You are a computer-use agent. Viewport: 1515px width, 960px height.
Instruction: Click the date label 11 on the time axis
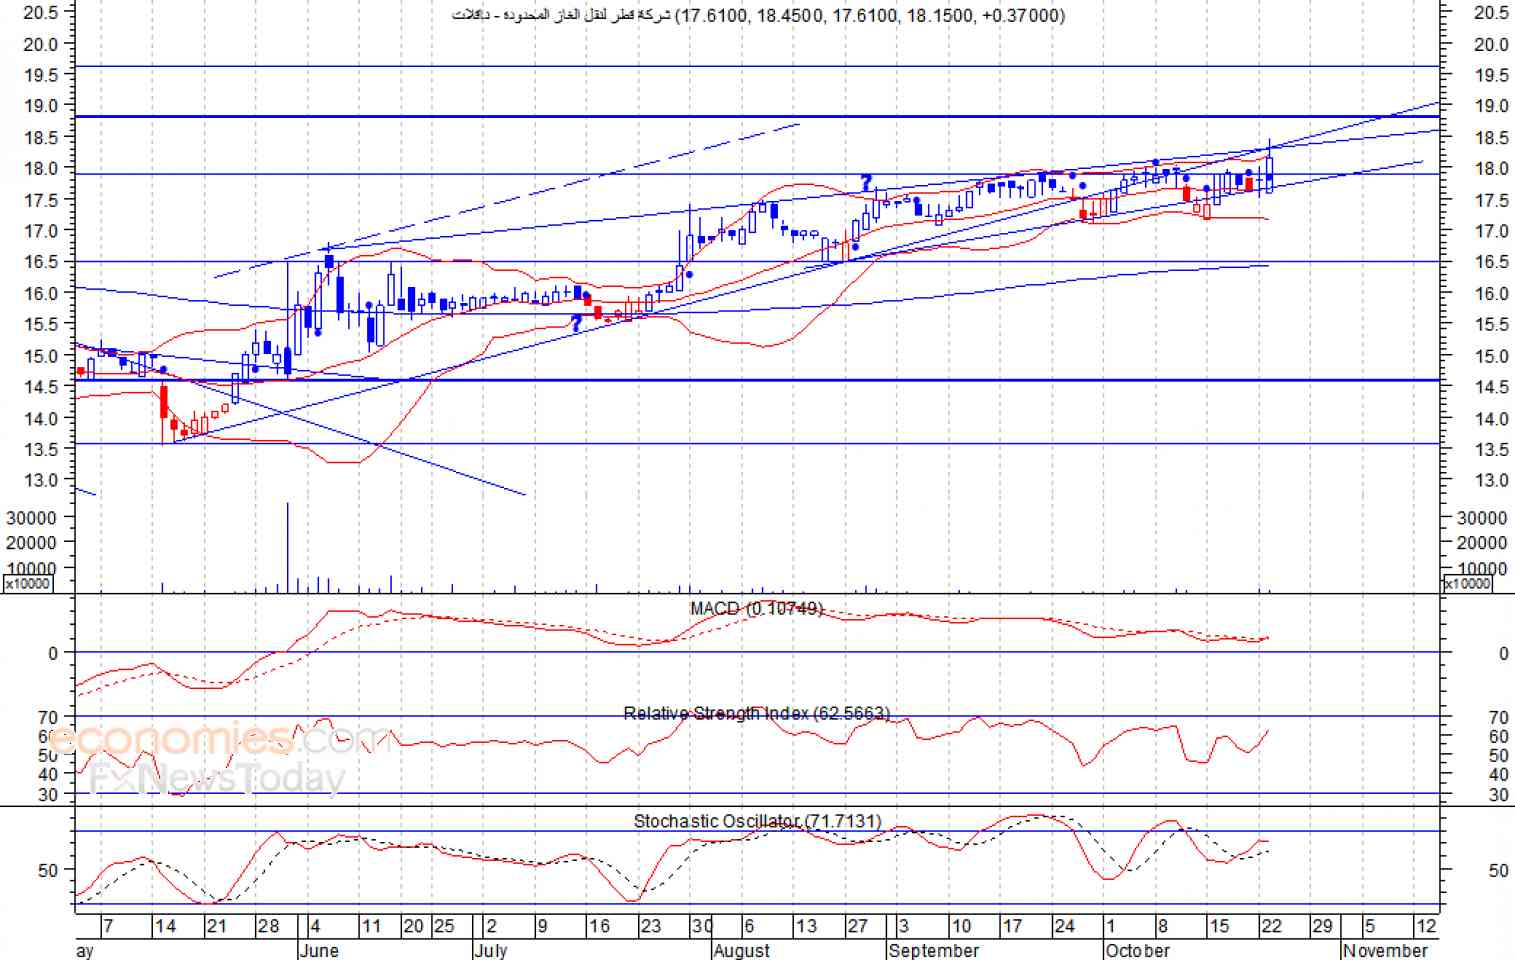pyautogui.click(x=371, y=926)
